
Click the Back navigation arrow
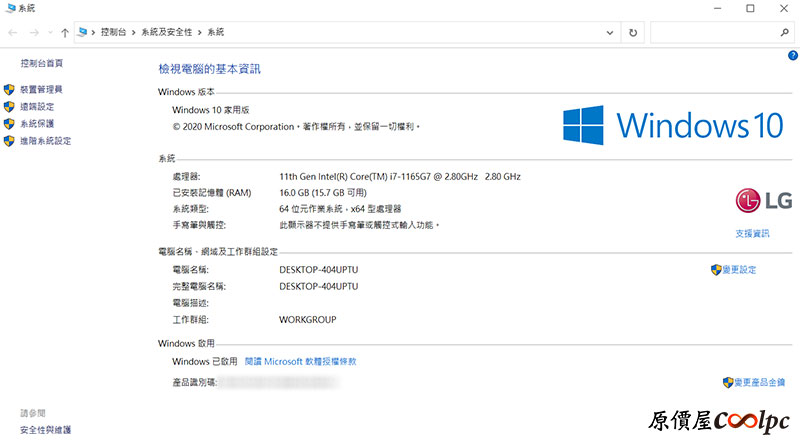(12, 32)
